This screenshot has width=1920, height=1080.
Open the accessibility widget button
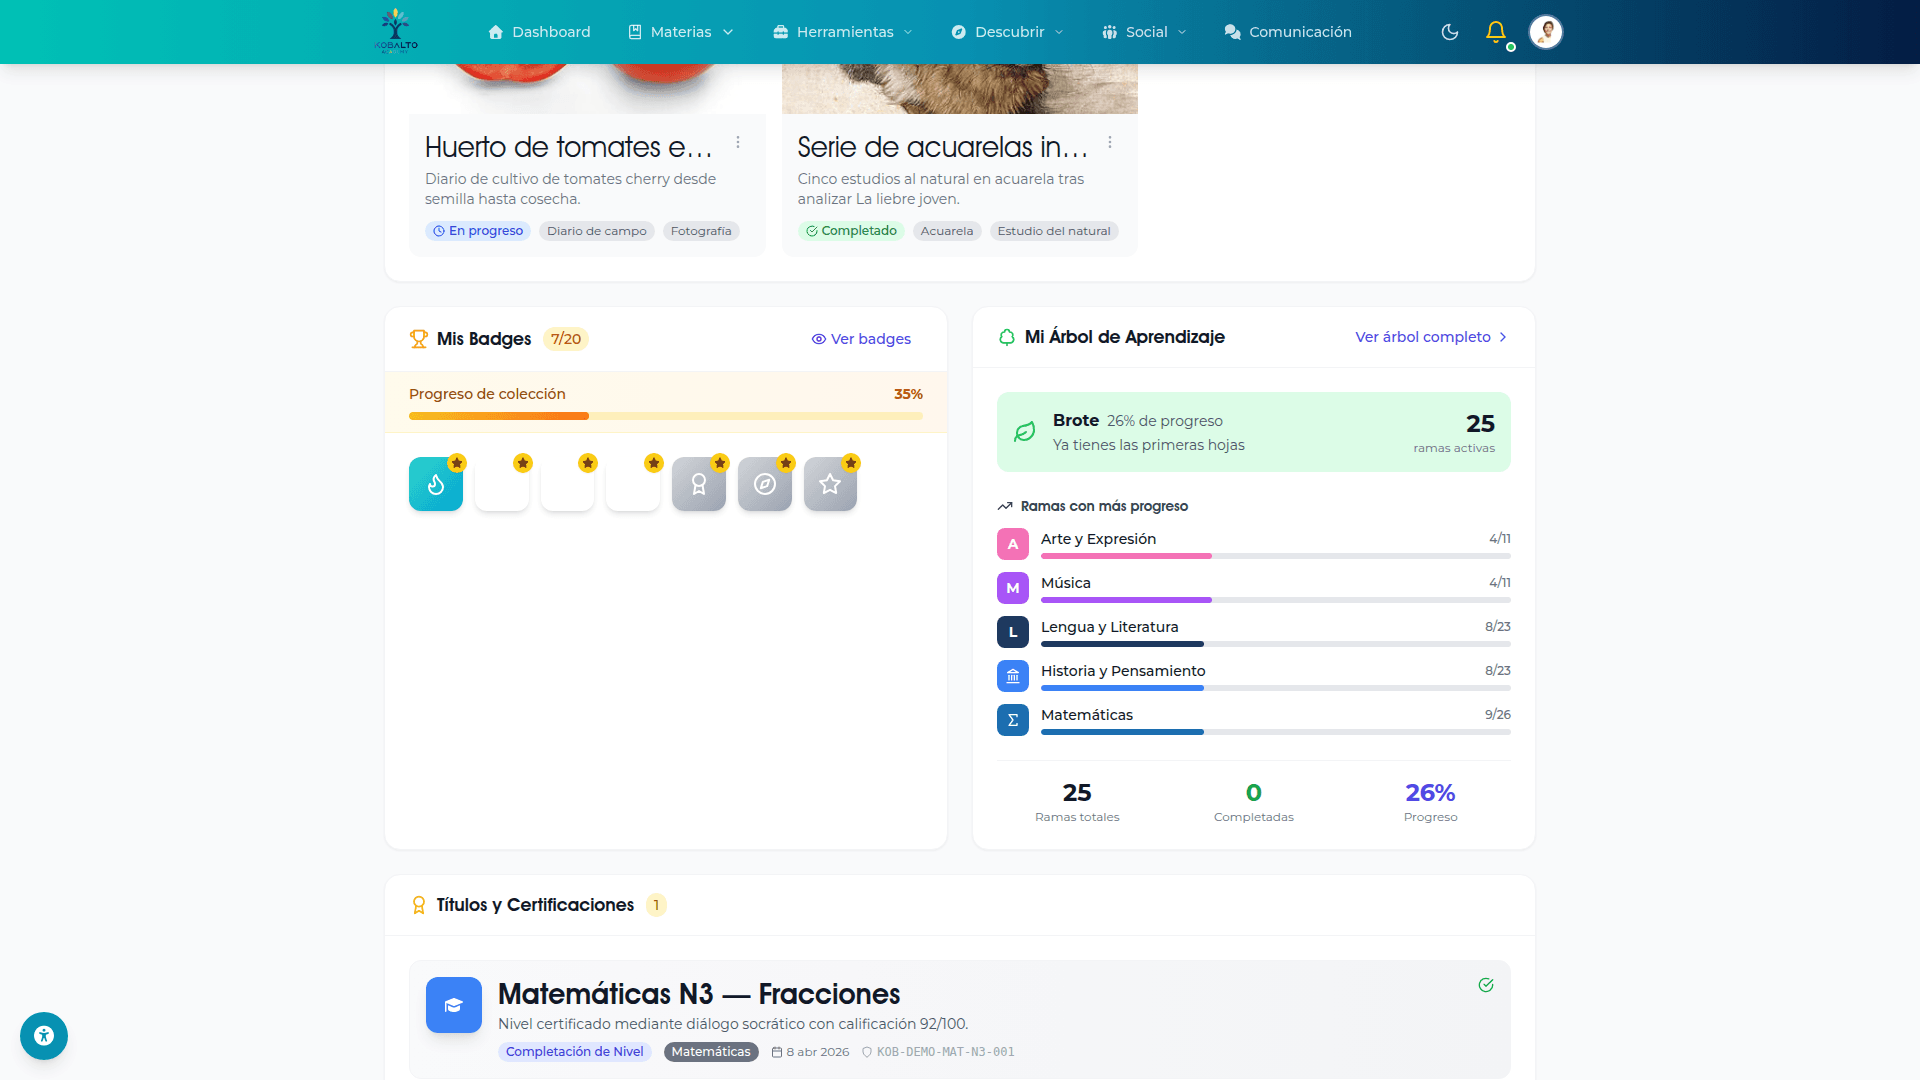[44, 1036]
